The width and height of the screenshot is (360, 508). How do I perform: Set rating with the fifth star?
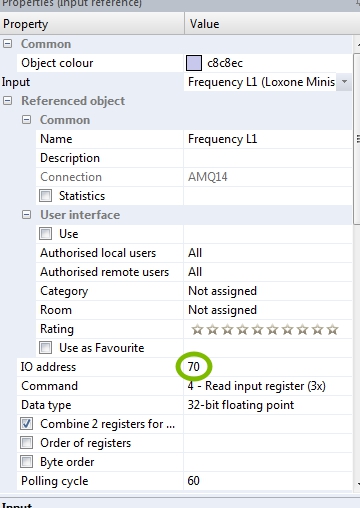257,330
